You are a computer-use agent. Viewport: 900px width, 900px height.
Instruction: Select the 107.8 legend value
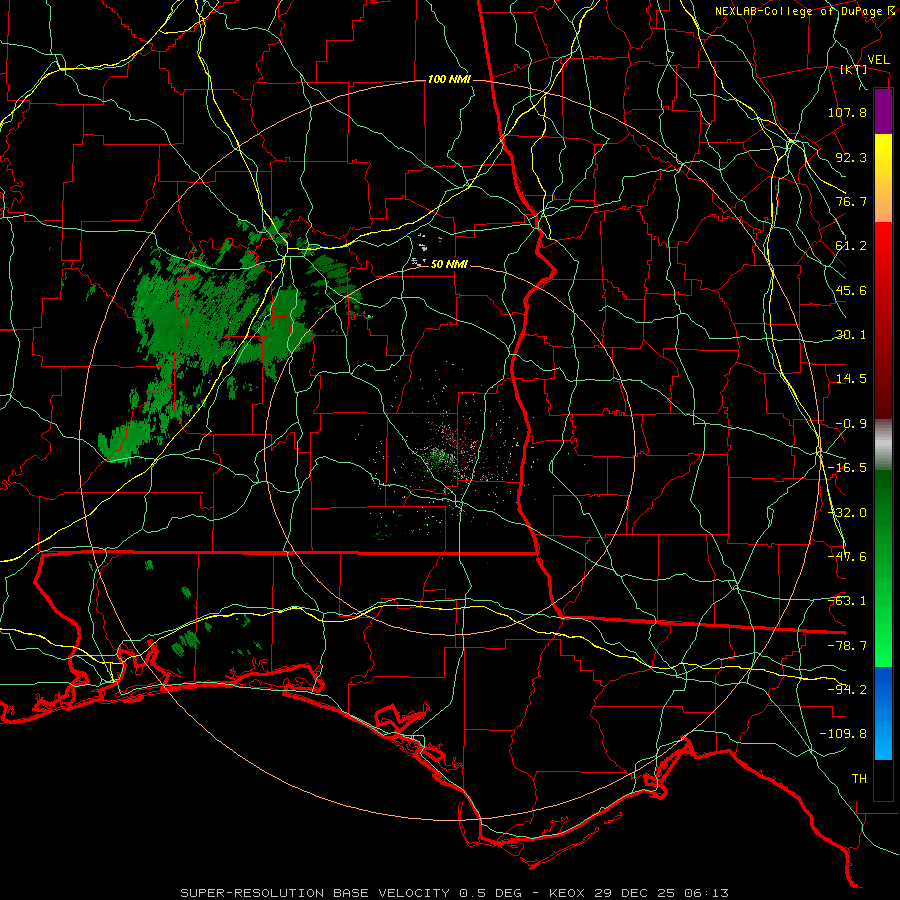pos(847,112)
